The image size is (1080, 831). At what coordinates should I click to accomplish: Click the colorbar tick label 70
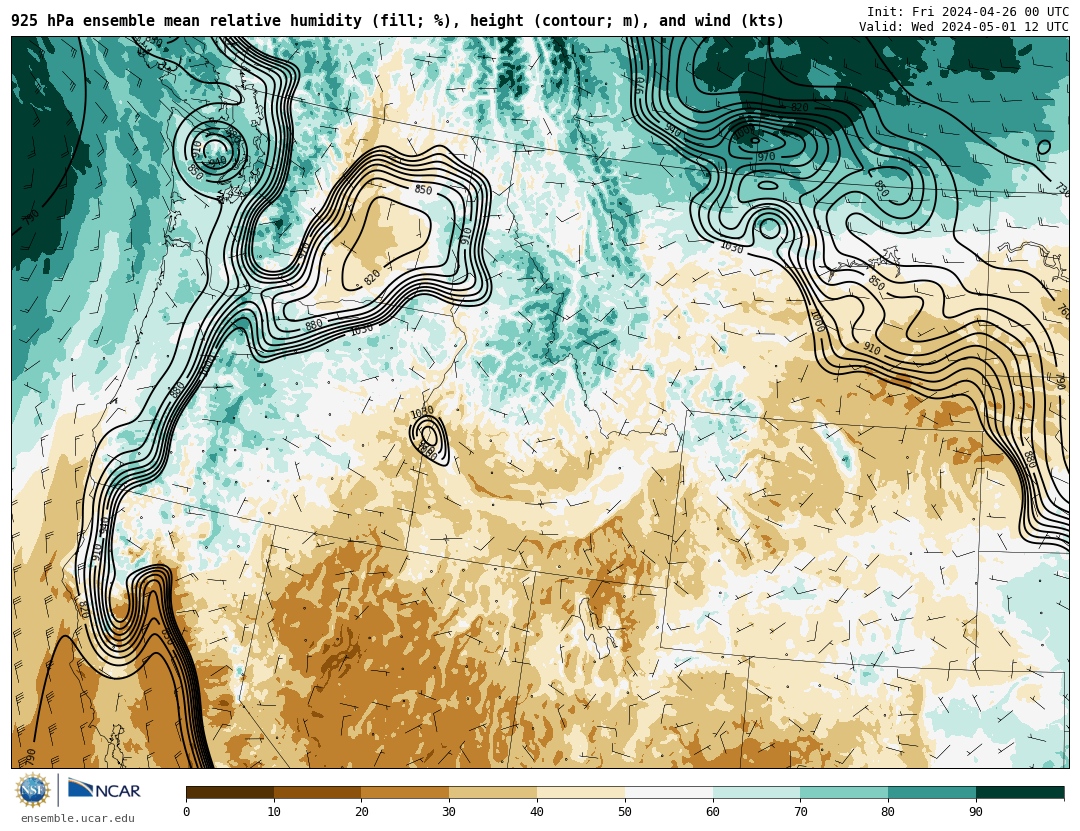tap(800, 812)
